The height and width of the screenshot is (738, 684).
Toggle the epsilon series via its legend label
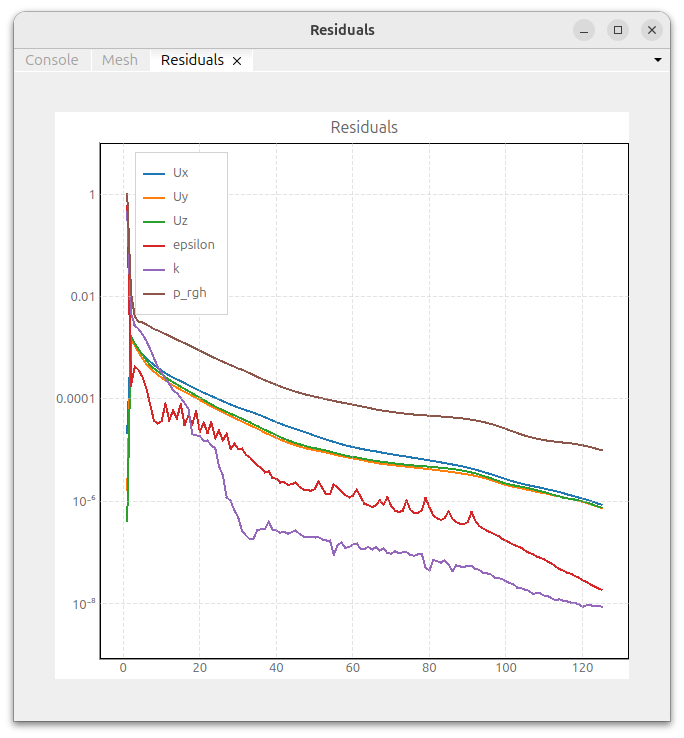click(193, 245)
